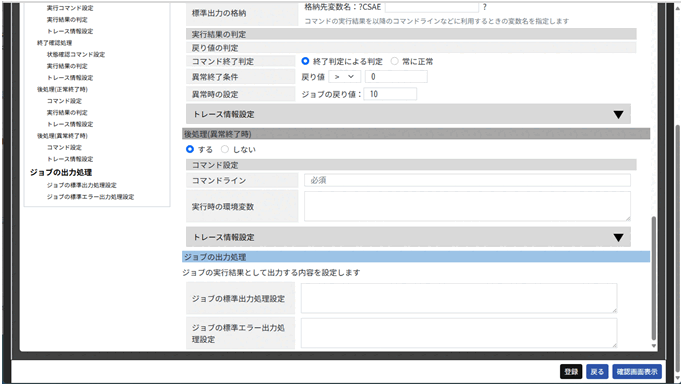The height and width of the screenshot is (385, 682).
Task: Select 終了確認処理 in the sidebar
Action: [x=54, y=43]
